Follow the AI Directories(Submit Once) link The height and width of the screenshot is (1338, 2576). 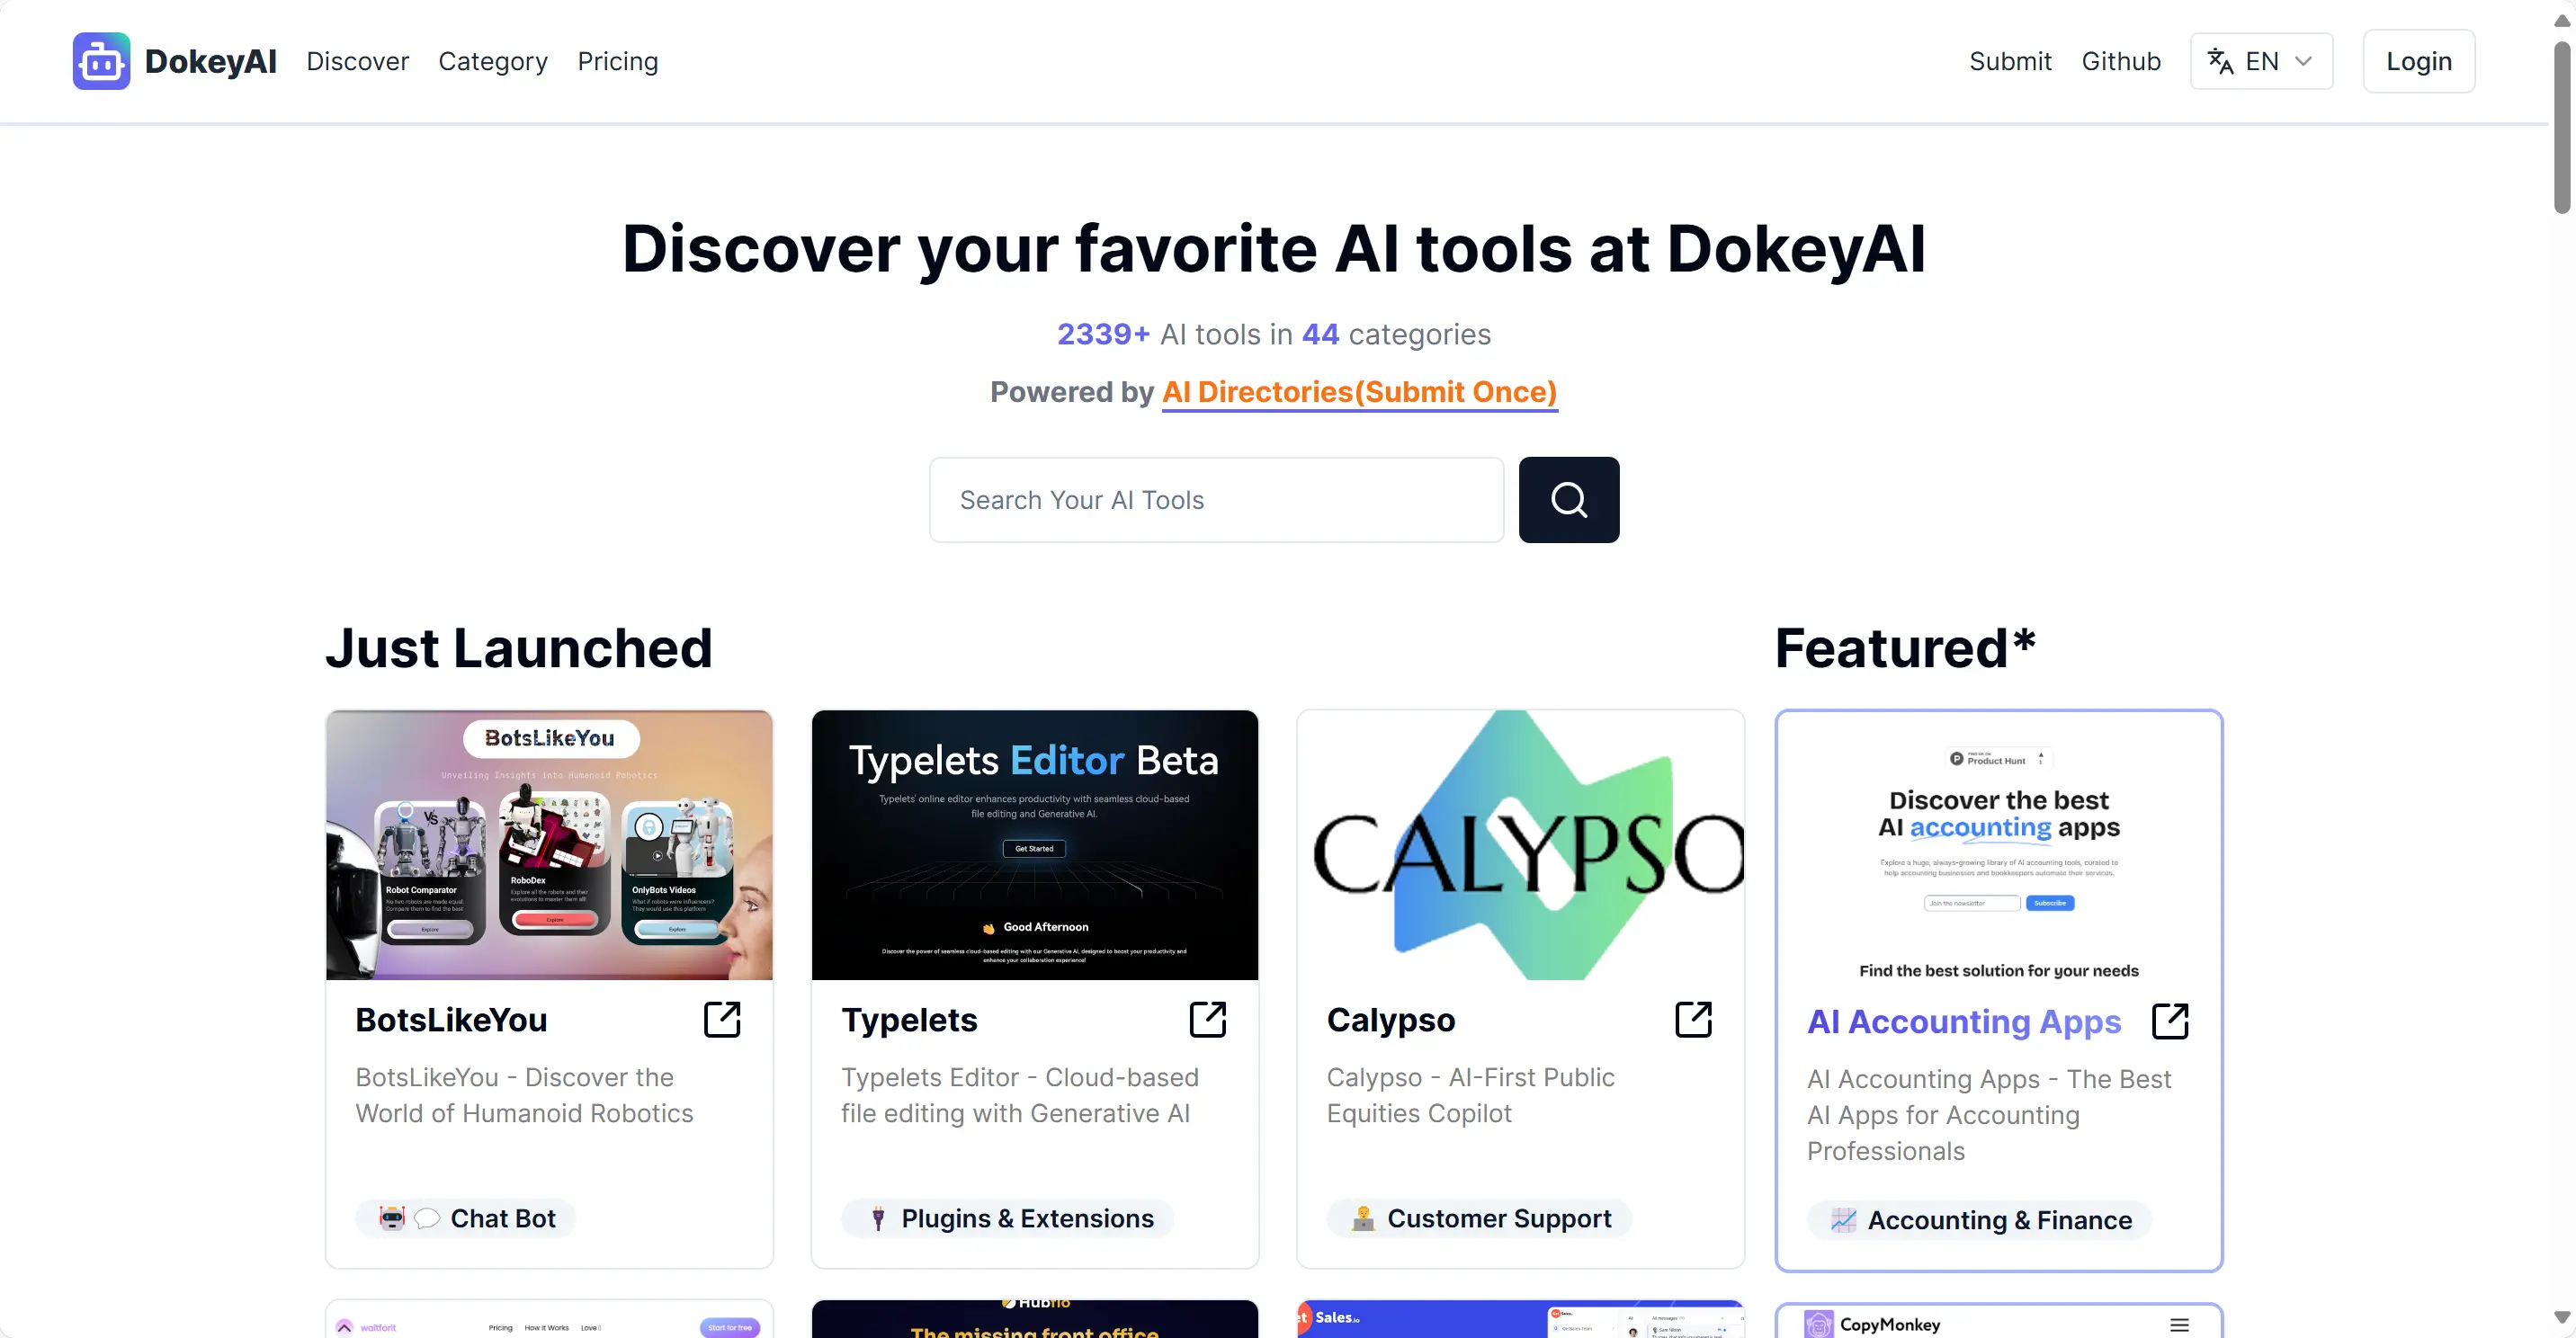(1359, 392)
